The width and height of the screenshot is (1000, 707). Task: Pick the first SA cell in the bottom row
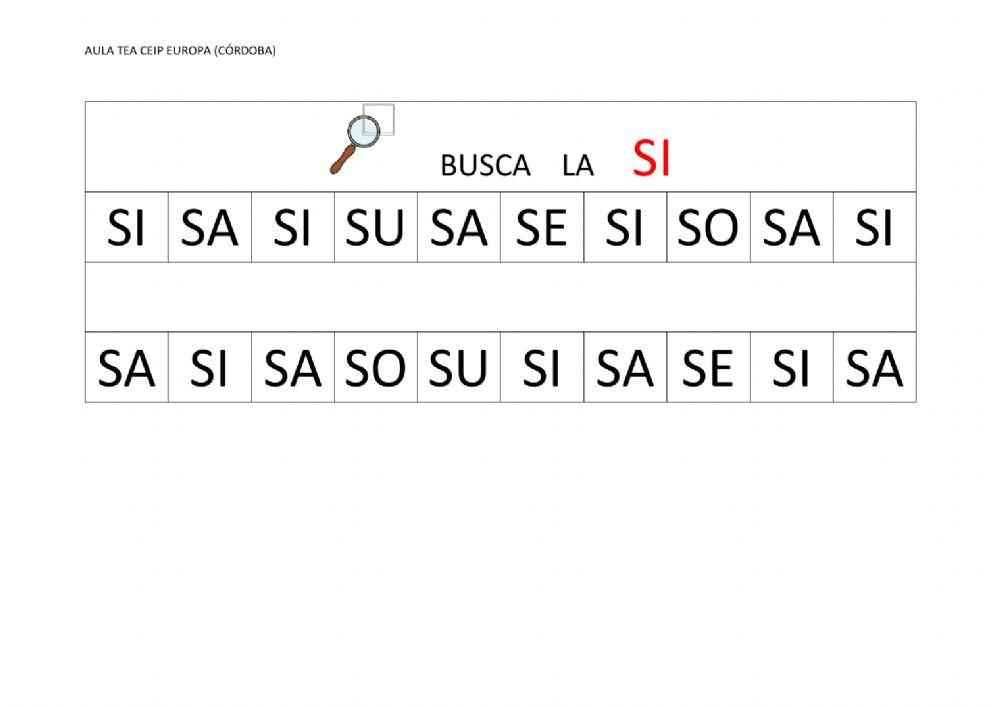pos(126,369)
